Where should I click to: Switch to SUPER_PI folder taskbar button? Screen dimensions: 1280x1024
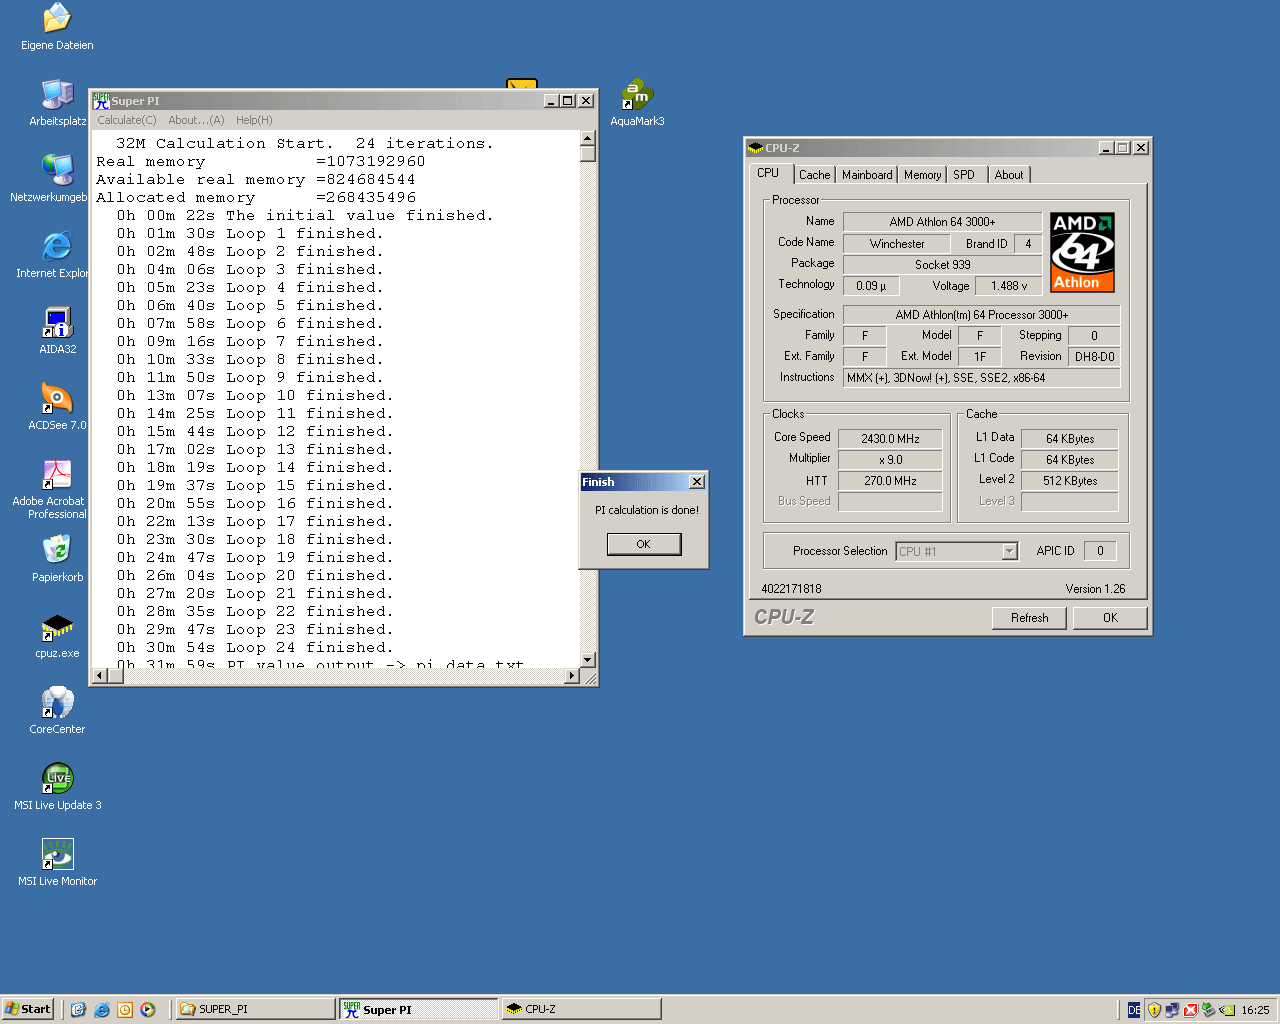coord(256,1010)
